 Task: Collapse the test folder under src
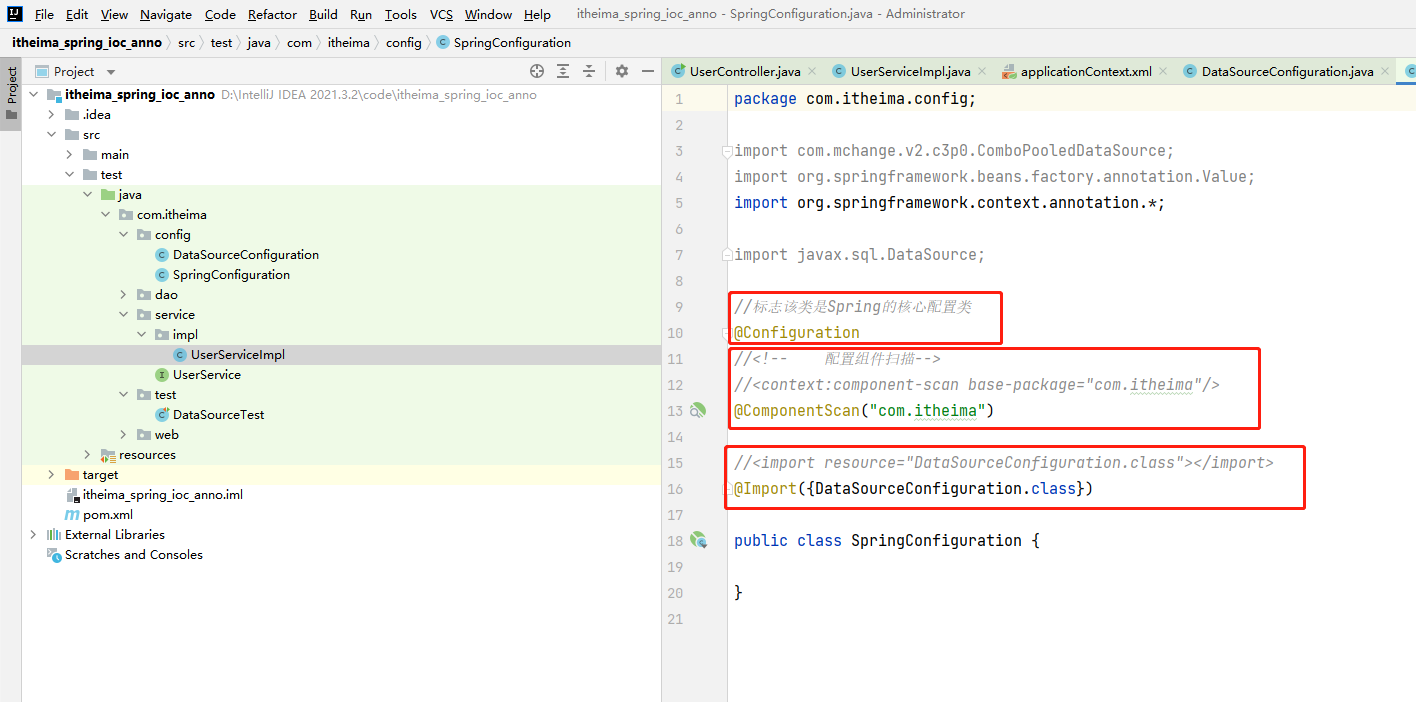(x=69, y=175)
